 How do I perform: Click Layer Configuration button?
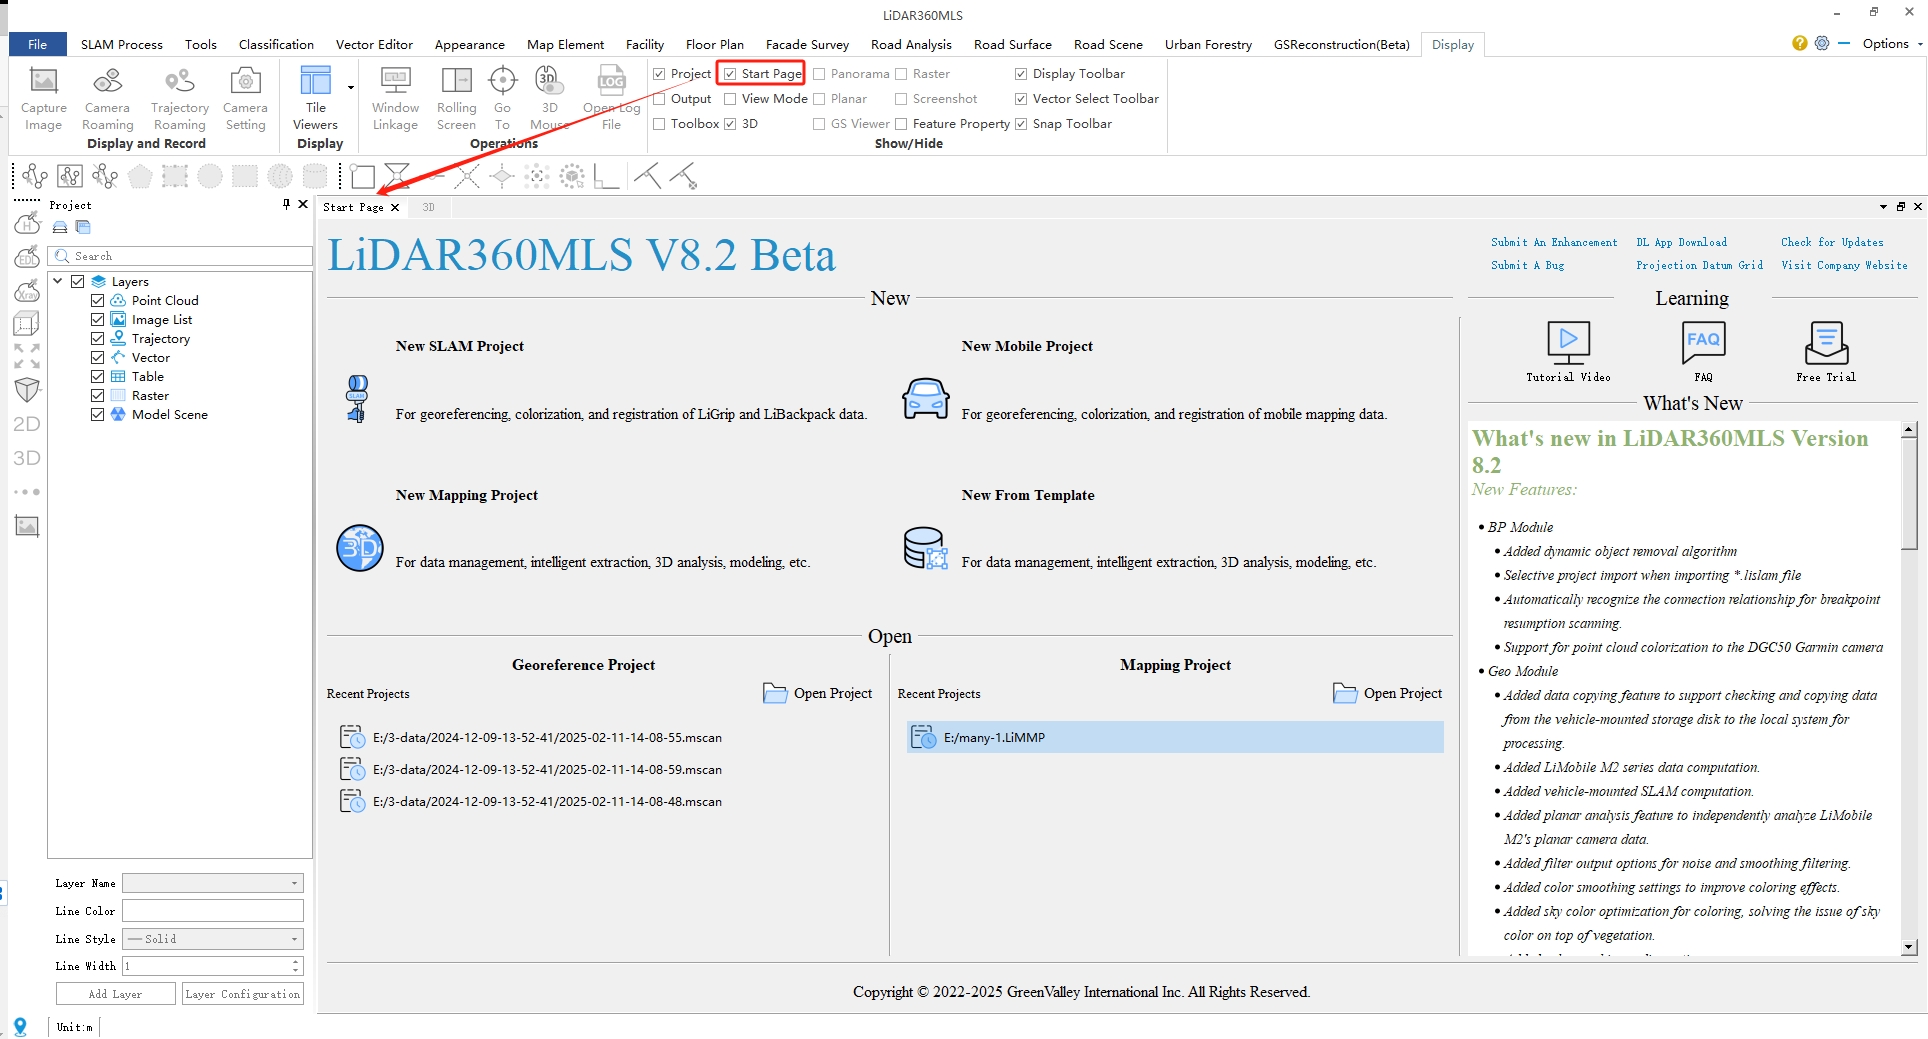(242, 994)
